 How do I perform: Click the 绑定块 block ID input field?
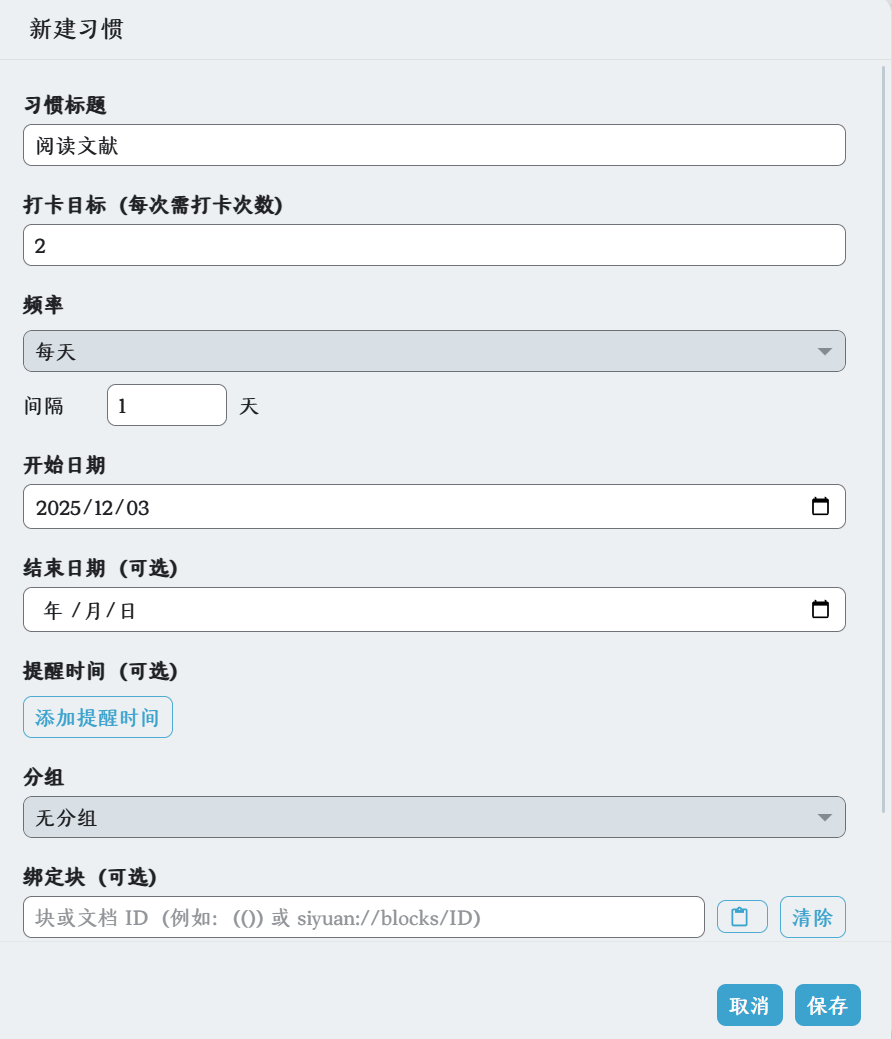tap(363, 917)
